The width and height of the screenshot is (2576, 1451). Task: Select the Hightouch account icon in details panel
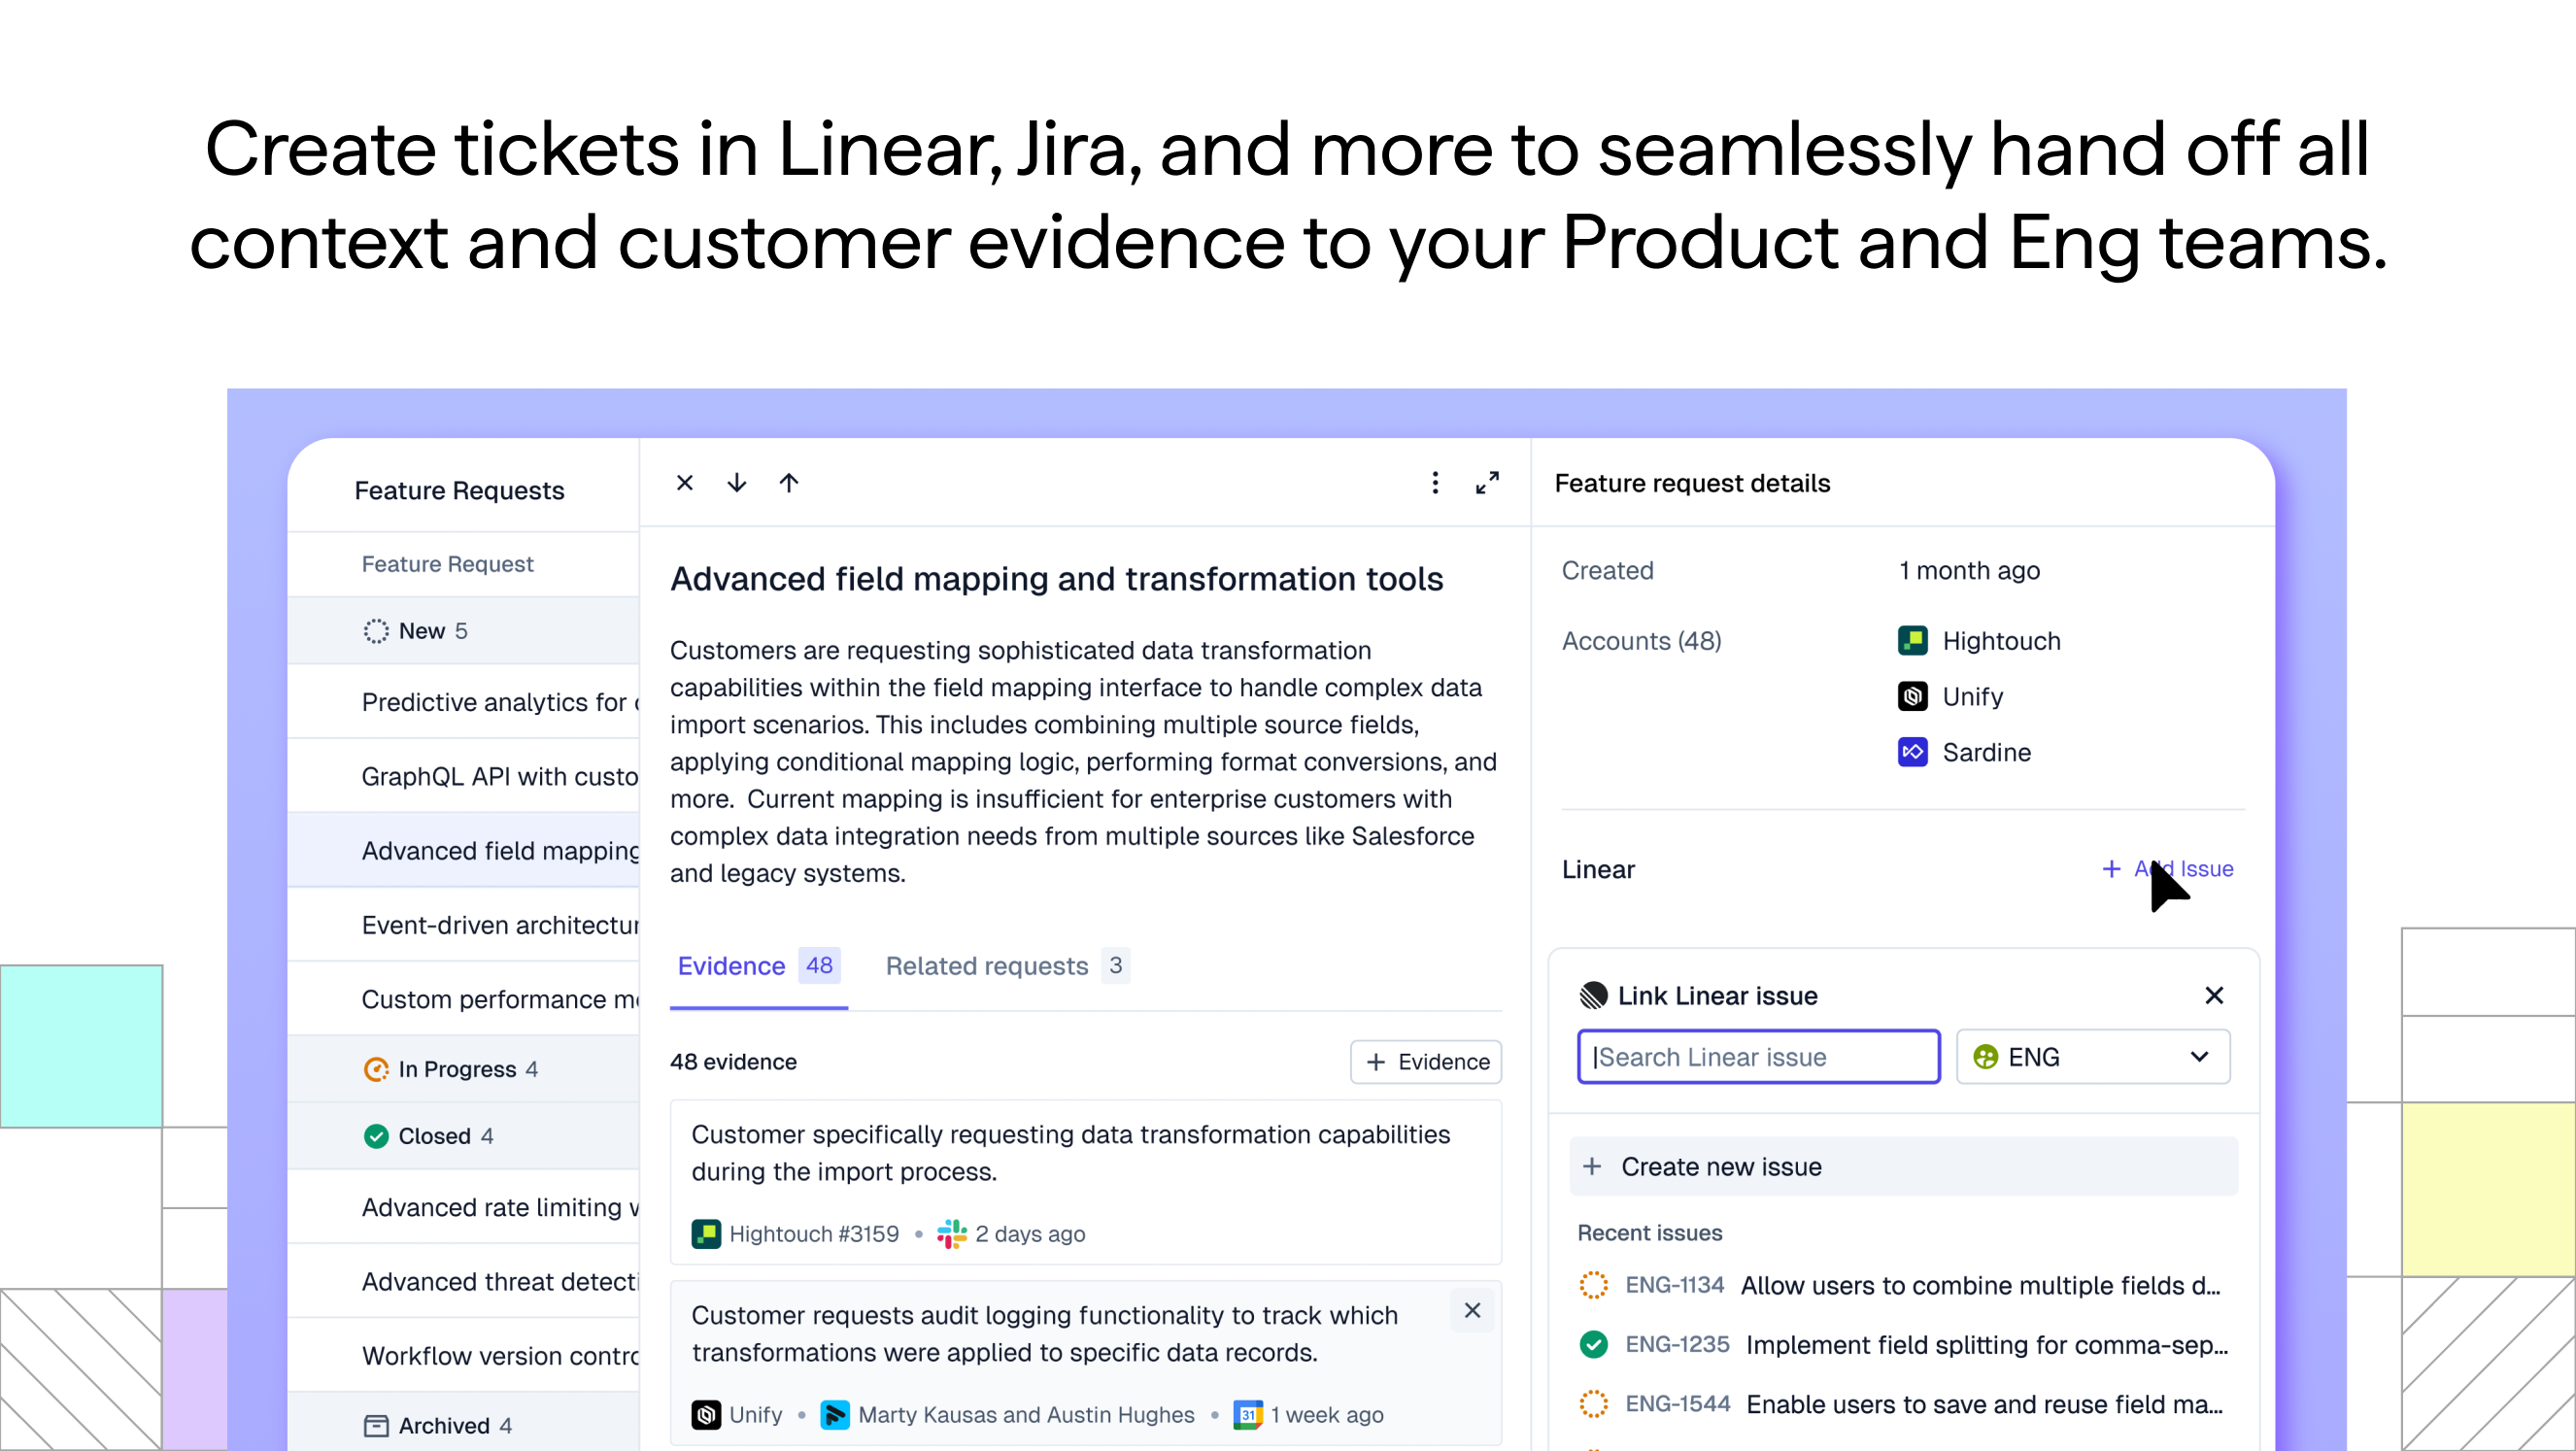point(1913,640)
